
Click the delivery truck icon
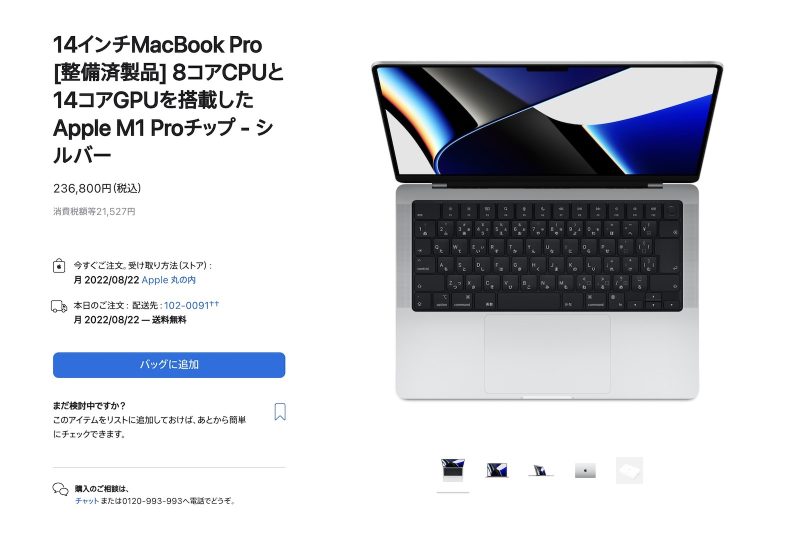tap(59, 306)
